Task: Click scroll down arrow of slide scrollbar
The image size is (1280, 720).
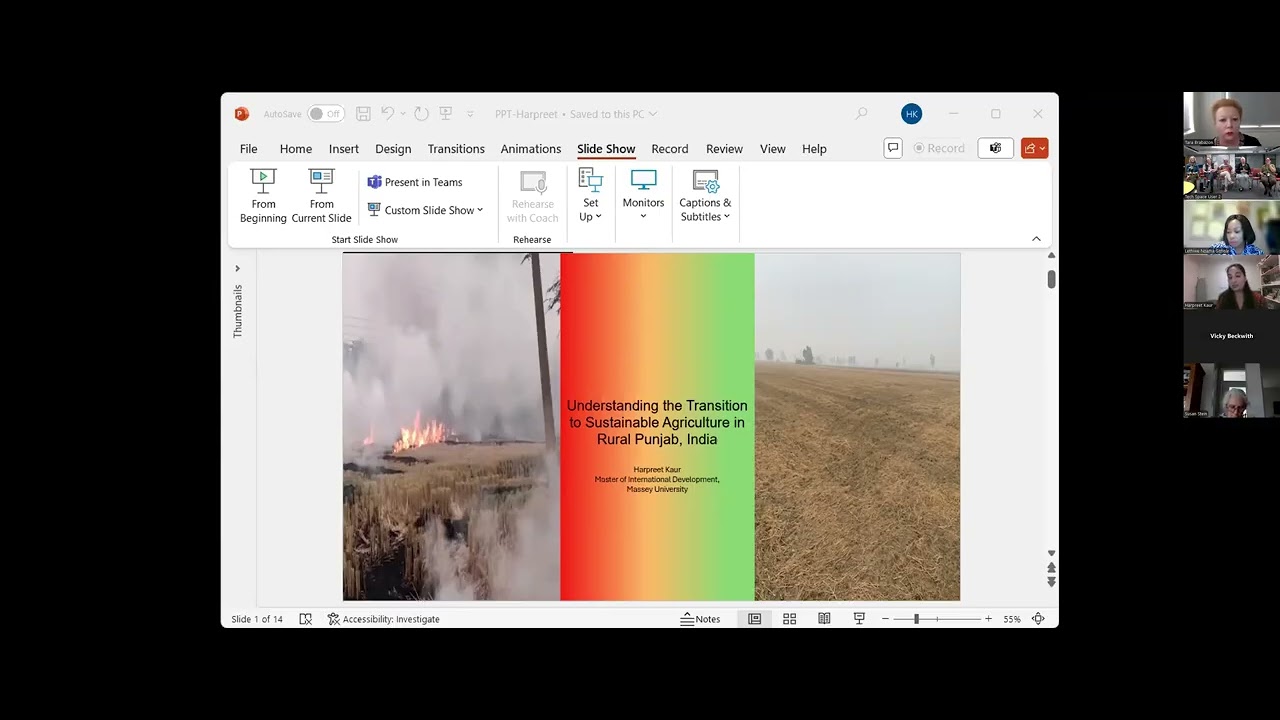Action: [1051, 553]
